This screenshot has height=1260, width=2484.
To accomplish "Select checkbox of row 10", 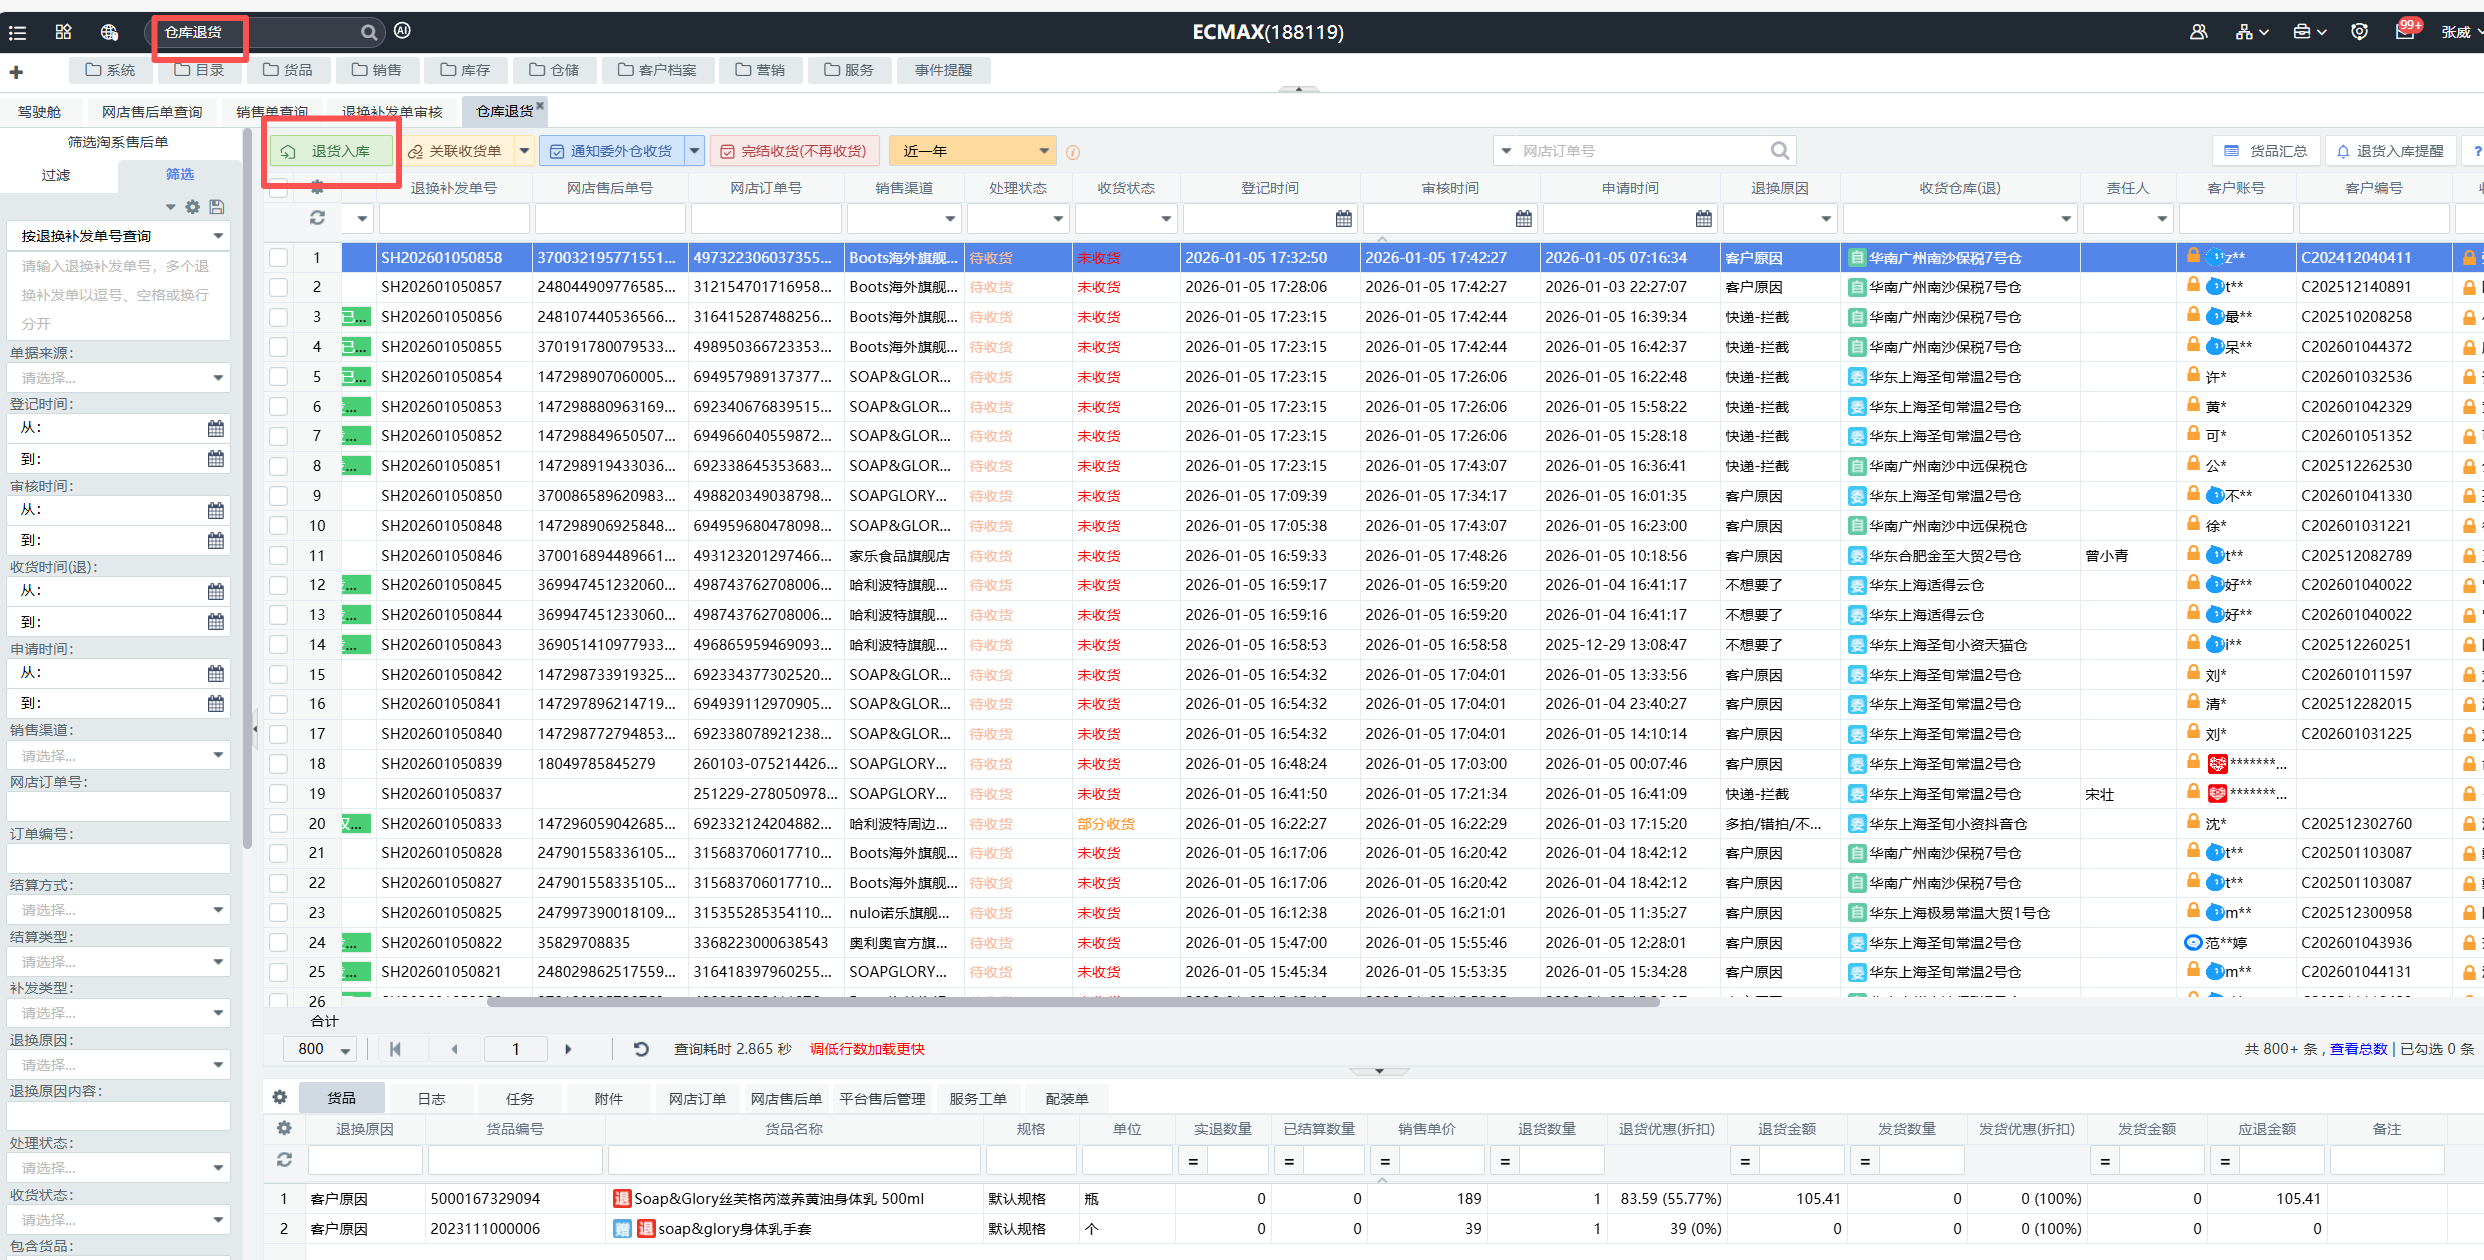I will click(279, 526).
